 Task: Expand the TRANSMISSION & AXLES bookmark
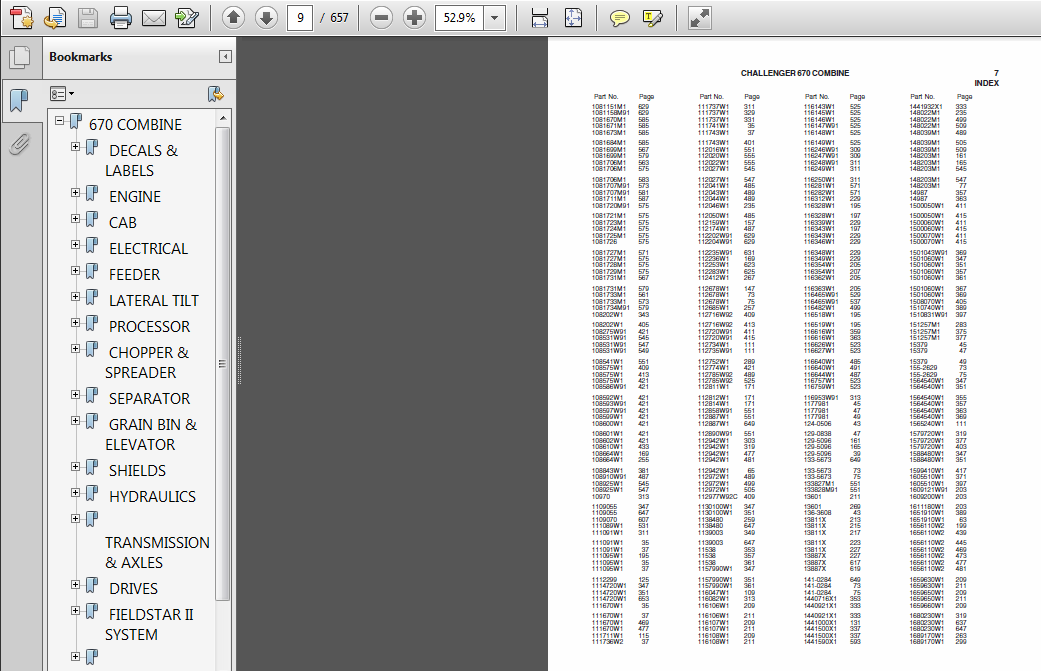pyautogui.click(x=76, y=518)
